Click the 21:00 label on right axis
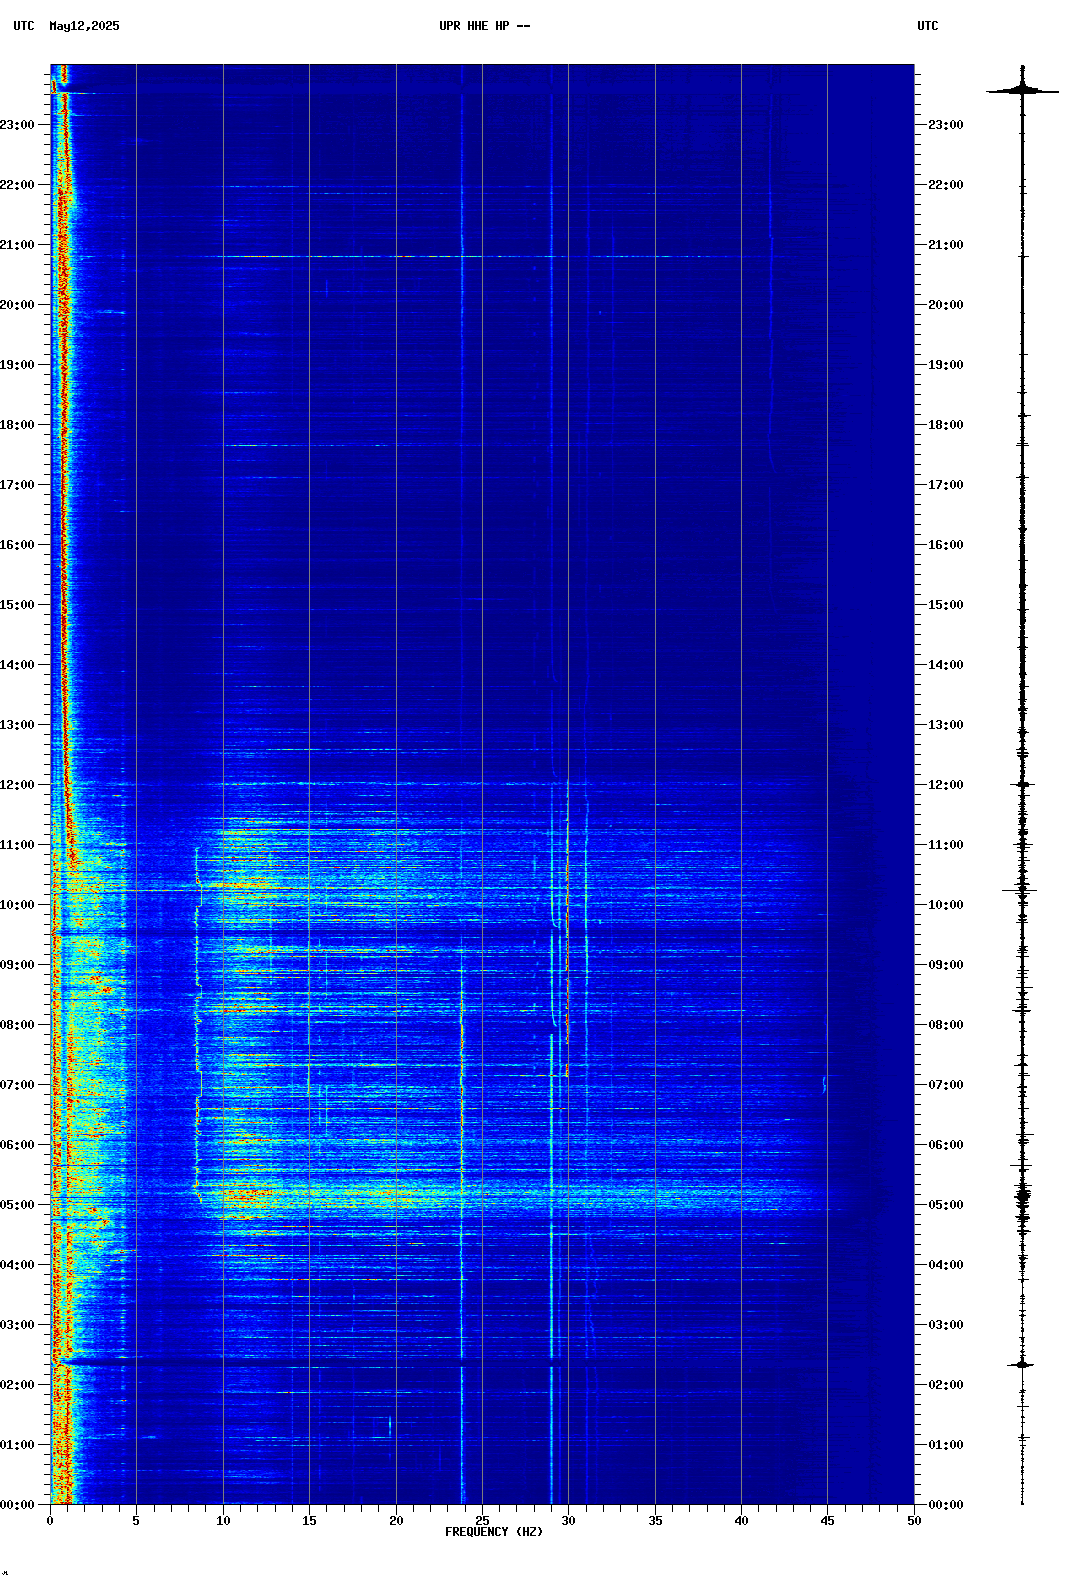This screenshot has width=1066, height=1584. 946,245
